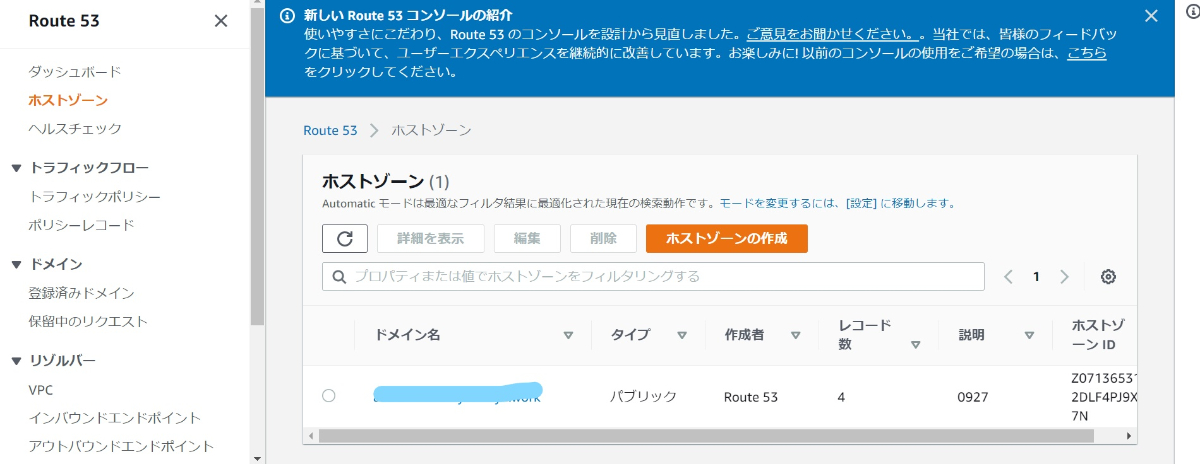The height and width of the screenshot is (464, 1200).
Task: Click the 0927 description cell
Action: 973,396
